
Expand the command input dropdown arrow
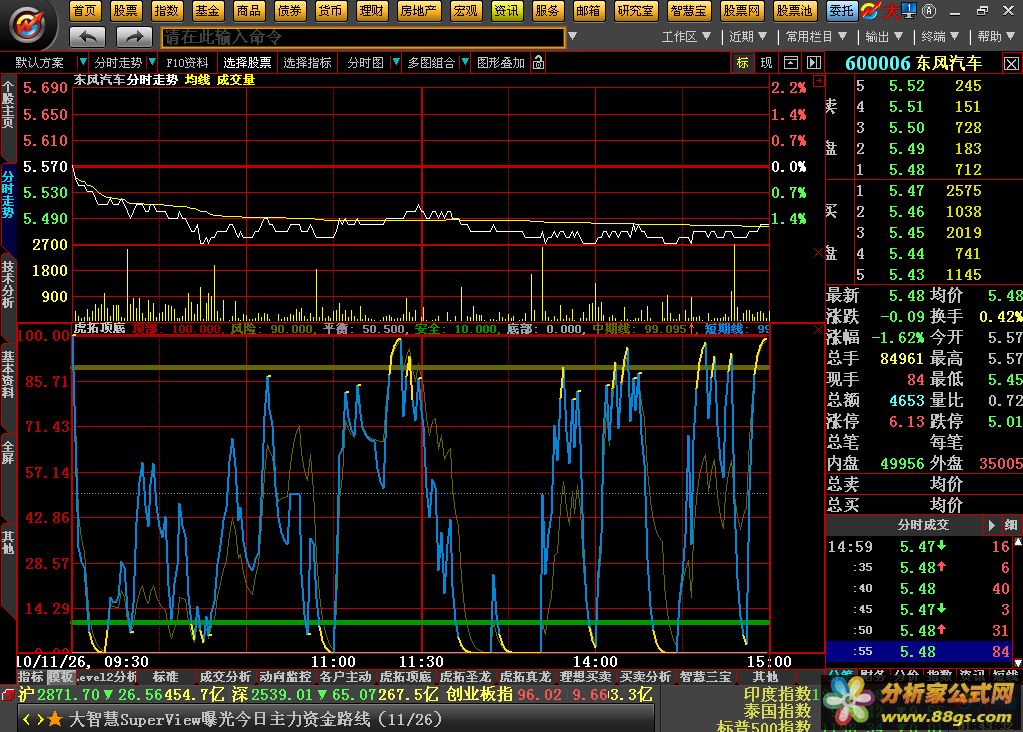[x=572, y=37]
